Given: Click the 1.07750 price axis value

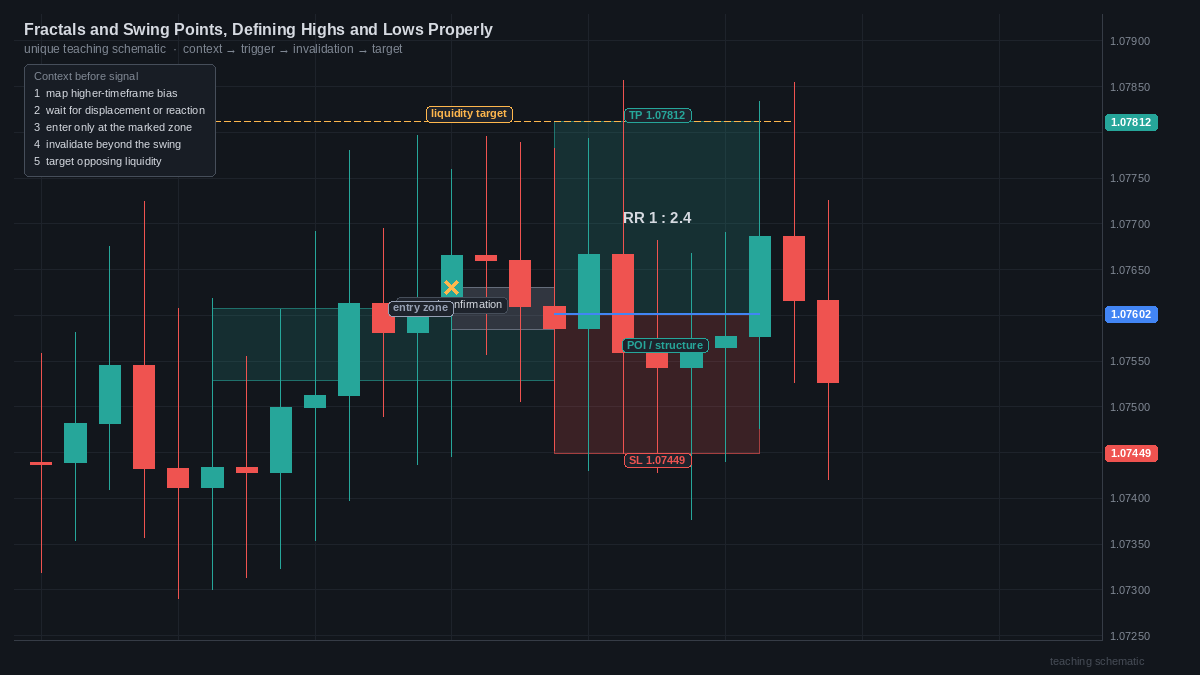Looking at the screenshot, I should [x=1130, y=178].
